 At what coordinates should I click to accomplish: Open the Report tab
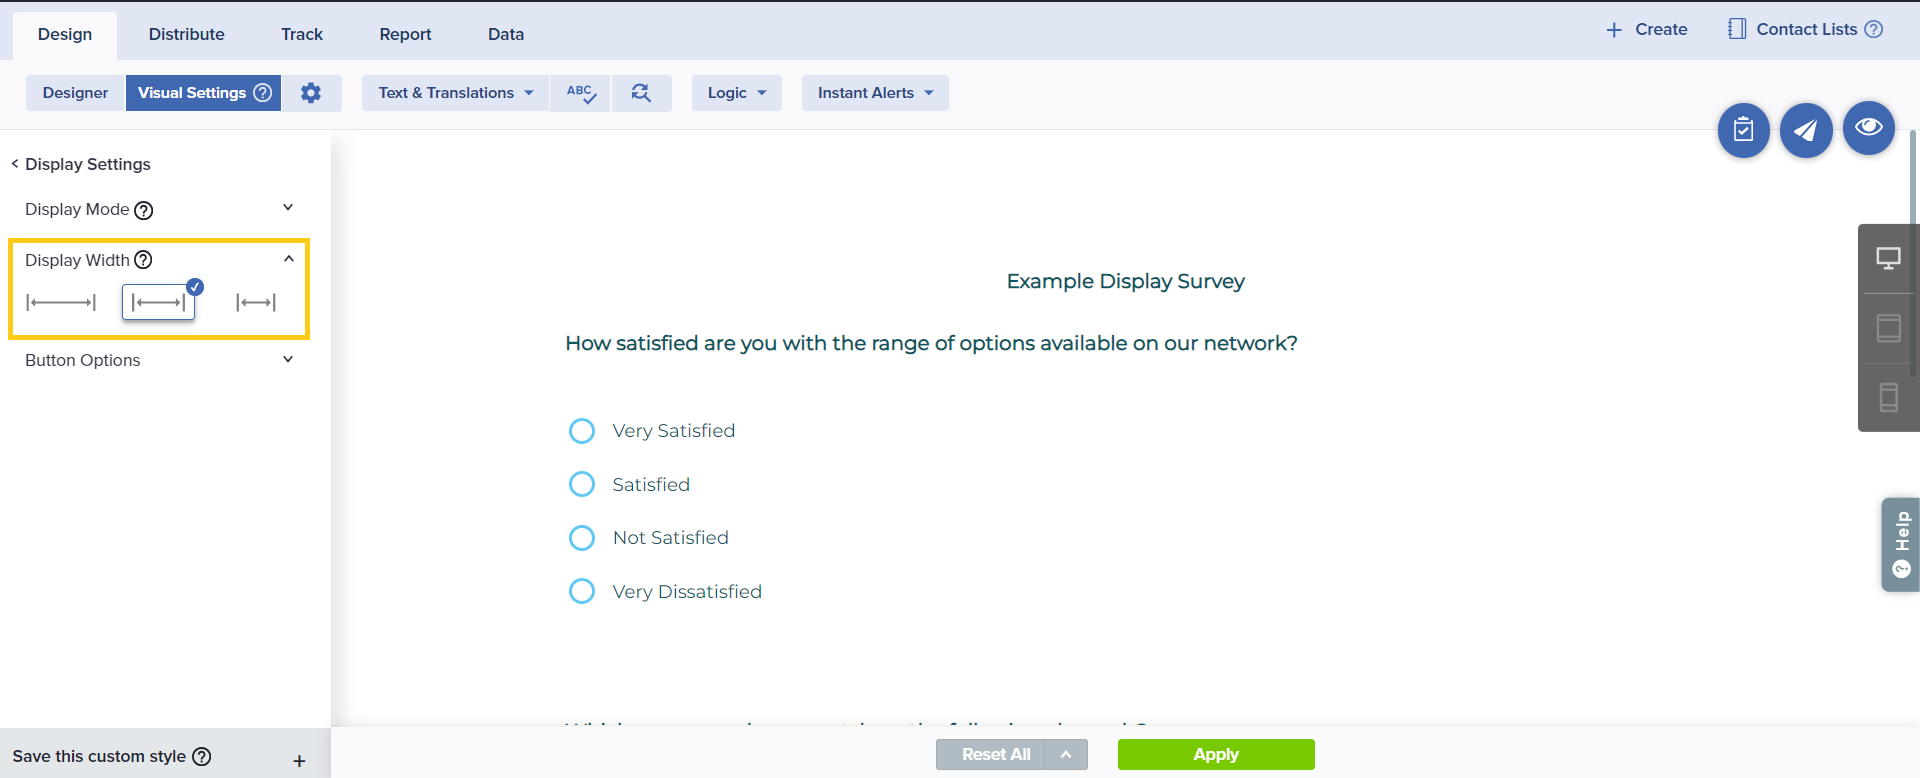[405, 34]
